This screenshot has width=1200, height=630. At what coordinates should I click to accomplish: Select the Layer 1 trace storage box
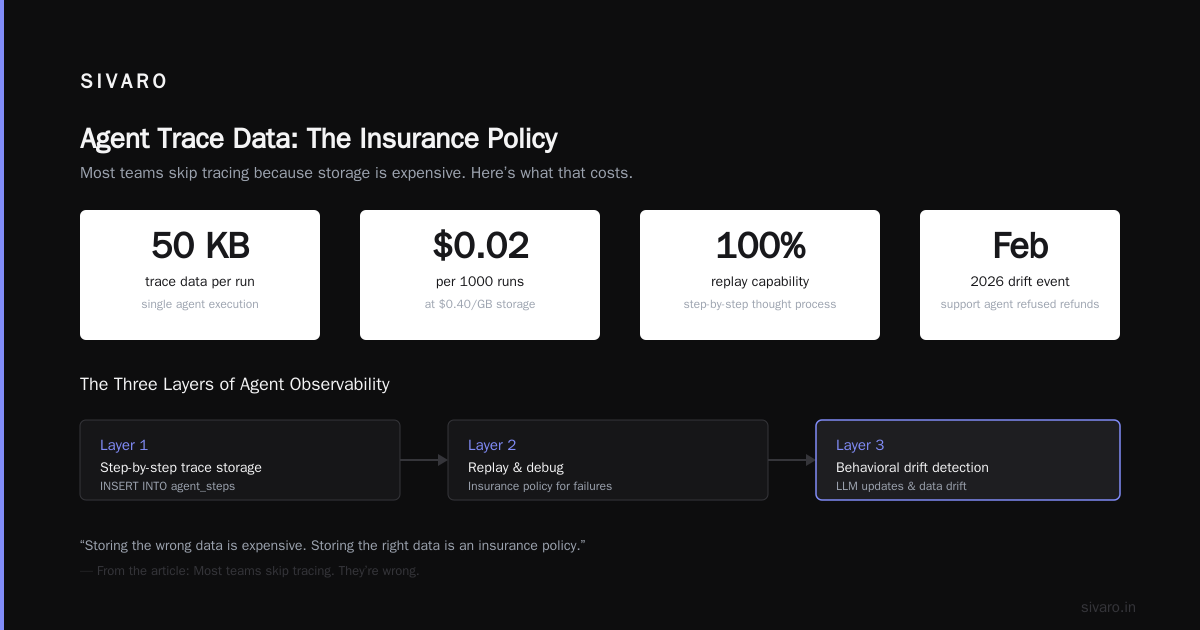[240, 460]
